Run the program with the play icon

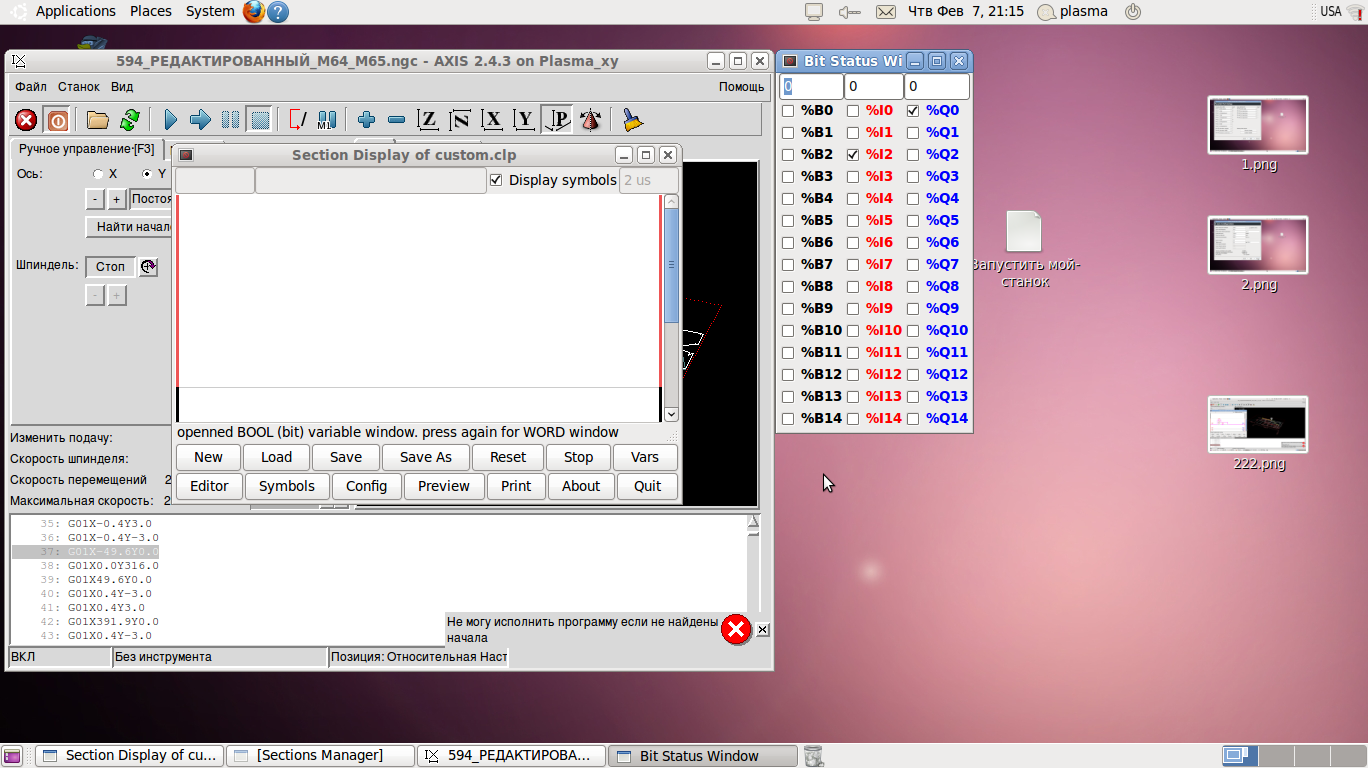(170, 120)
